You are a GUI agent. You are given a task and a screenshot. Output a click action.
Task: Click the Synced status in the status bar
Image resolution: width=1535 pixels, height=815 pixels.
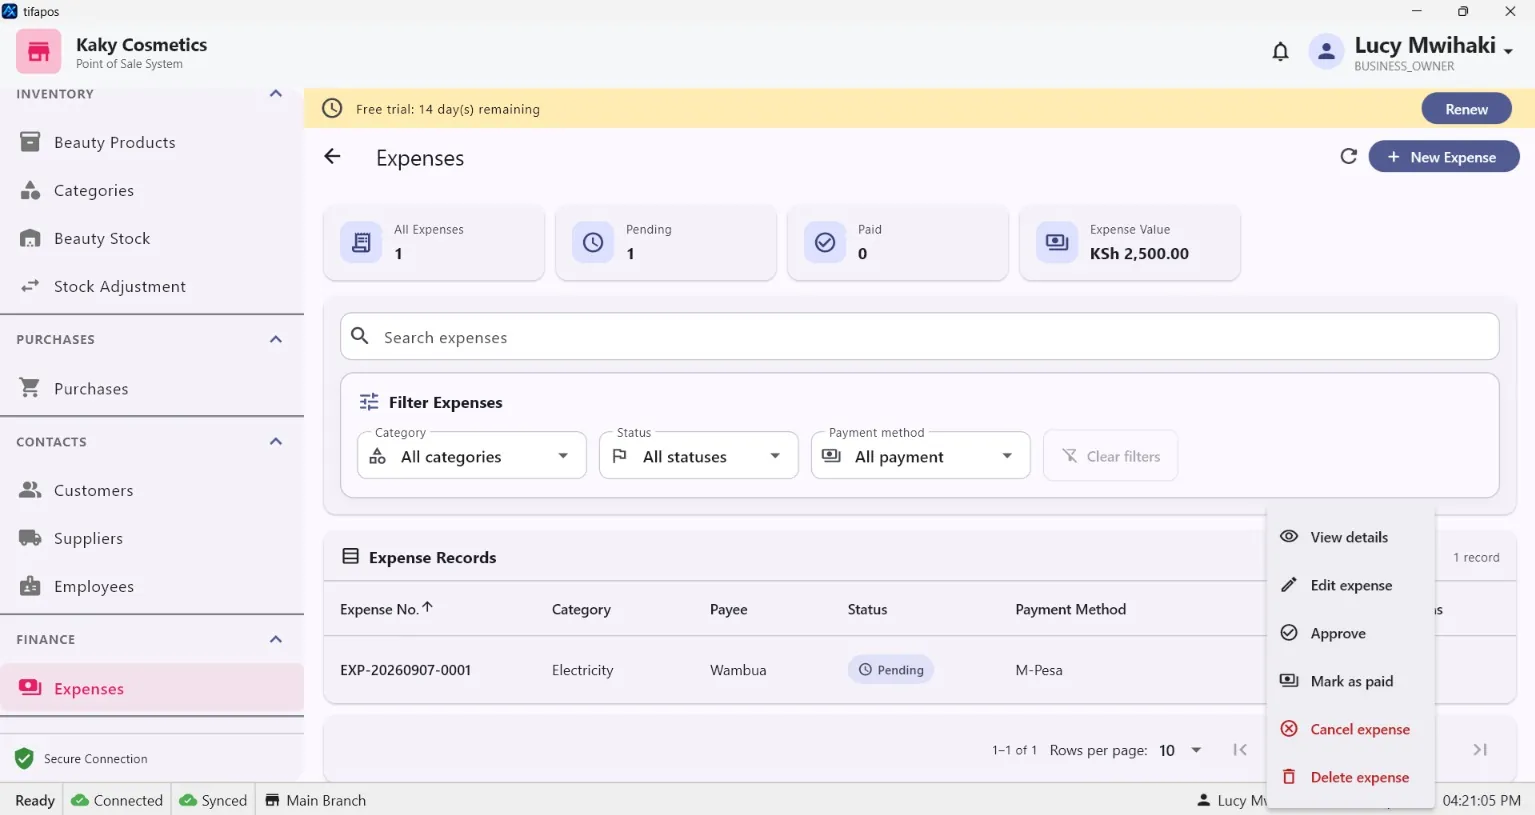click(213, 800)
